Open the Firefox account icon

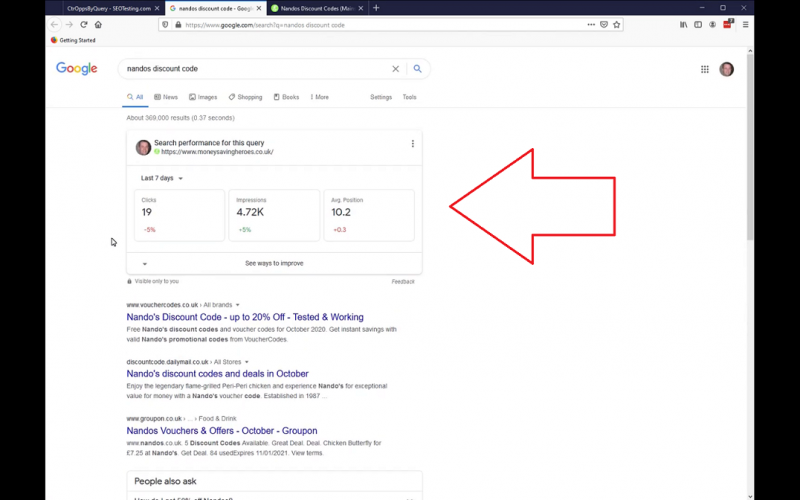[x=712, y=24]
